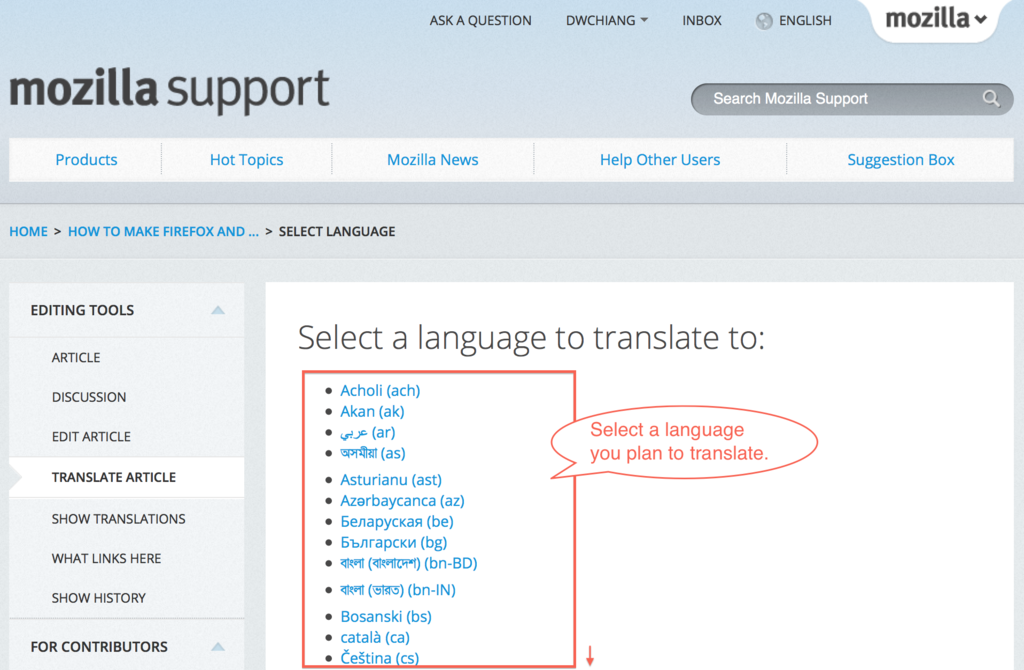Click the globe icon beside English
Image resolution: width=1024 pixels, height=670 pixels.
coord(763,21)
